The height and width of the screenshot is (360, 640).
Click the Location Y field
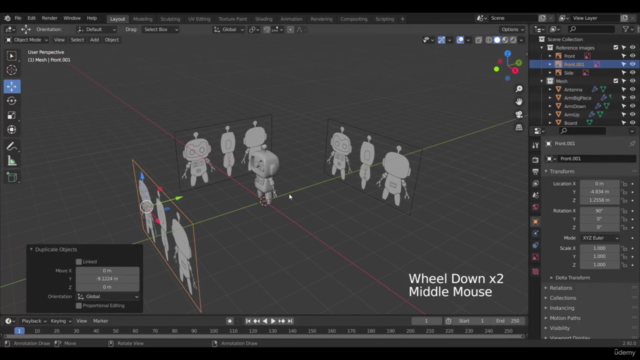point(599,192)
